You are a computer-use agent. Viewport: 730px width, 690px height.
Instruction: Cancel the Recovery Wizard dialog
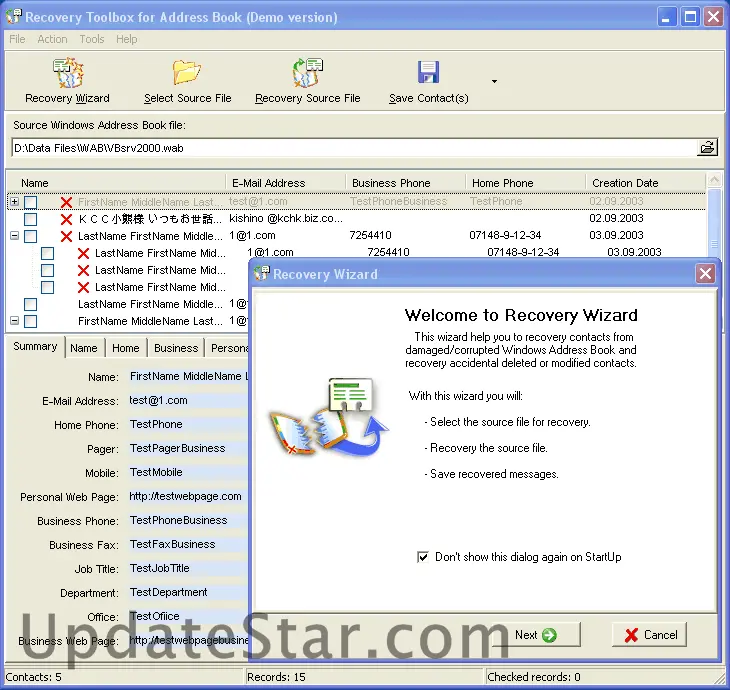click(649, 635)
